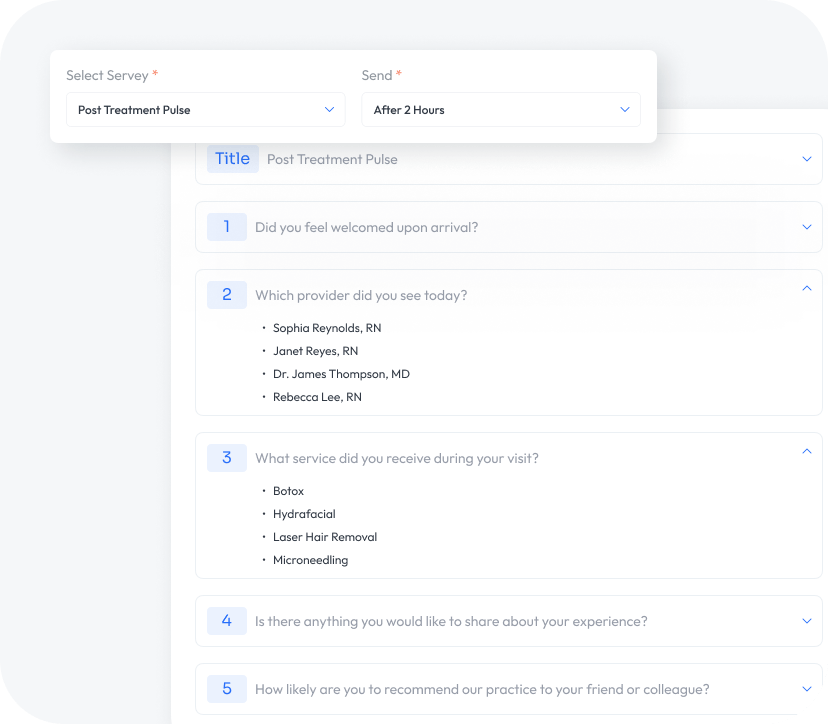This screenshot has width=829, height=725.
Task: Click the number 4 badge
Action: coord(227,621)
